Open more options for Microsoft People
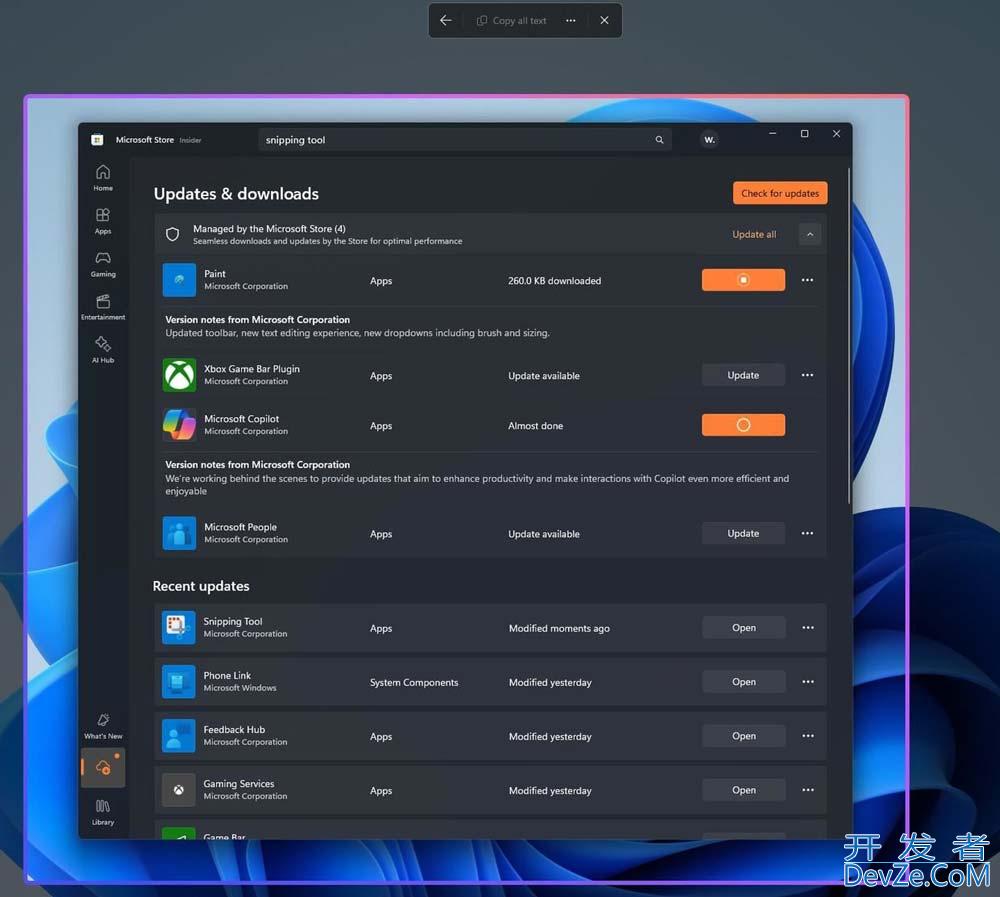The width and height of the screenshot is (1000, 897). [x=807, y=533]
